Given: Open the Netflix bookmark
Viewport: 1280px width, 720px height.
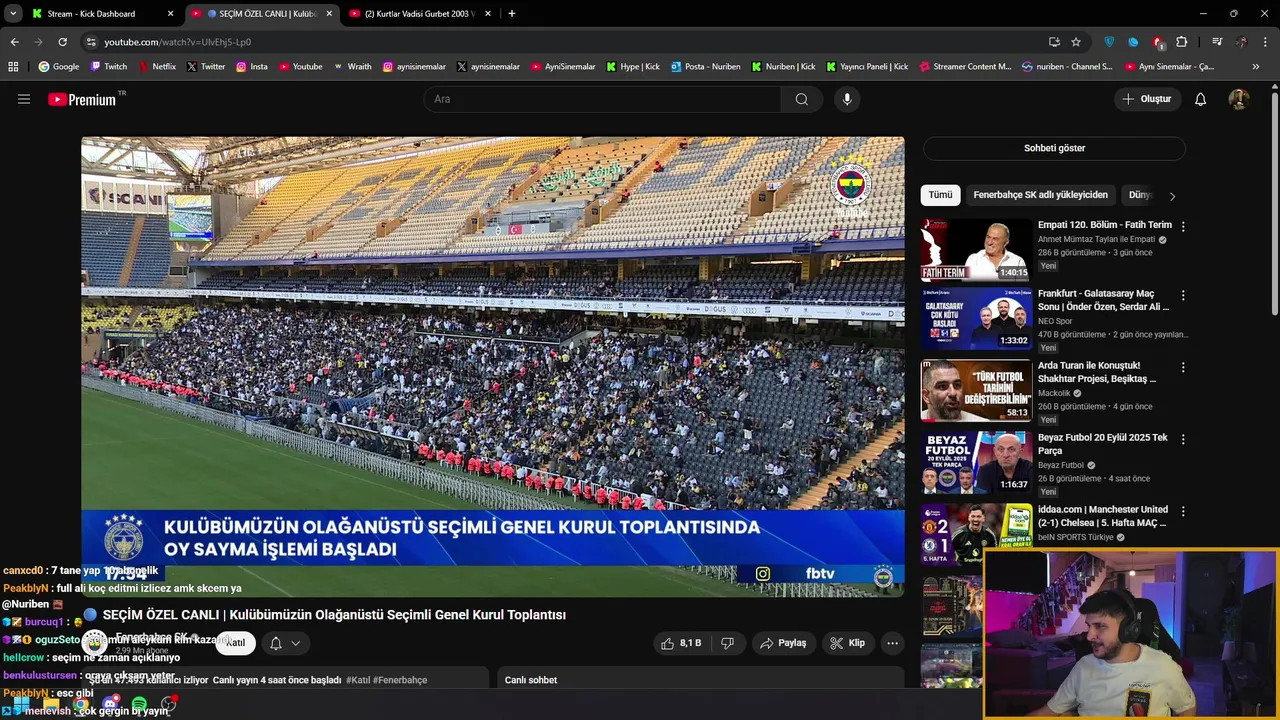Looking at the screenshot, I should coord(156,67).
